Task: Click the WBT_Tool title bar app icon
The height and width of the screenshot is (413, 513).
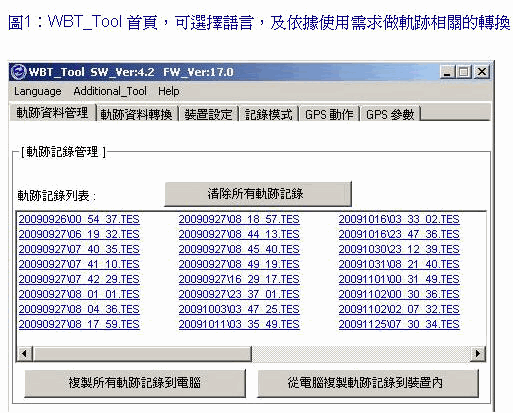Action: 18,72
